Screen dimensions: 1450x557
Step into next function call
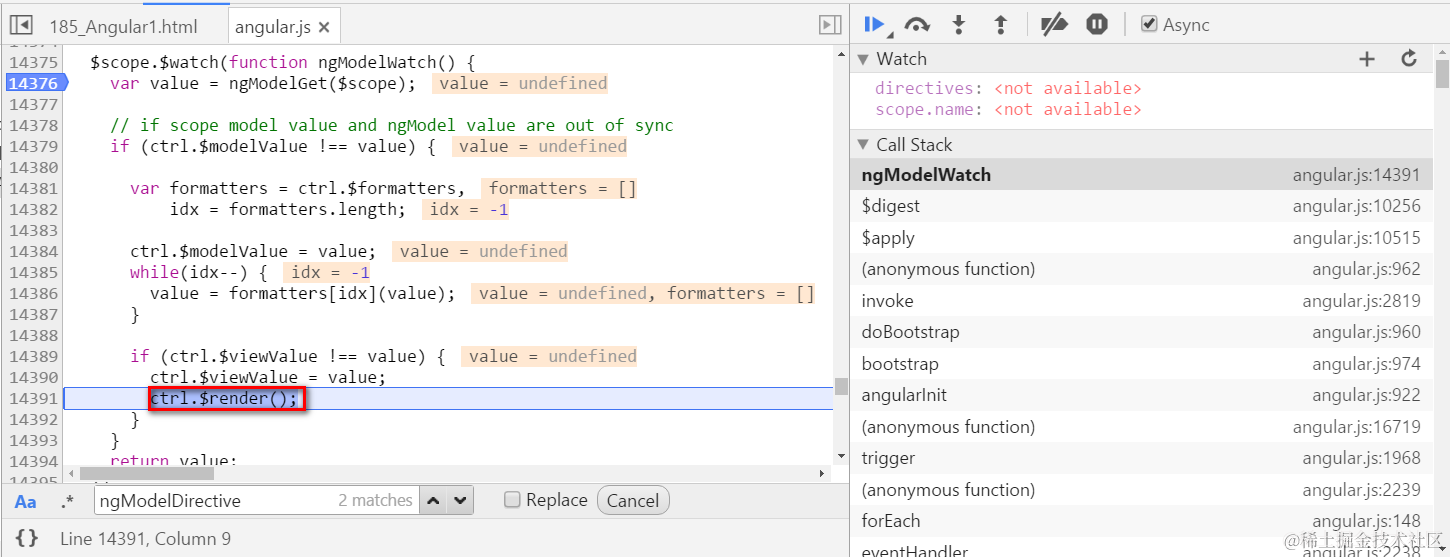tap(959, 25)
